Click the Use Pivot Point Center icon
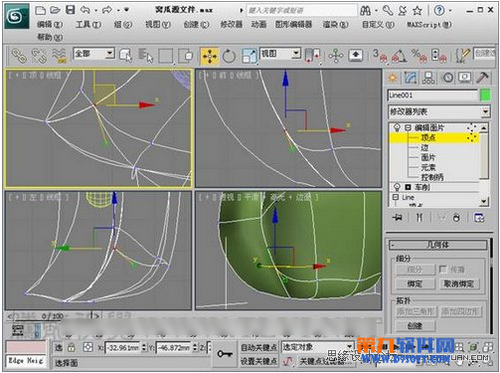The width and height of the screenshot is (500, 373). [312, 55]
